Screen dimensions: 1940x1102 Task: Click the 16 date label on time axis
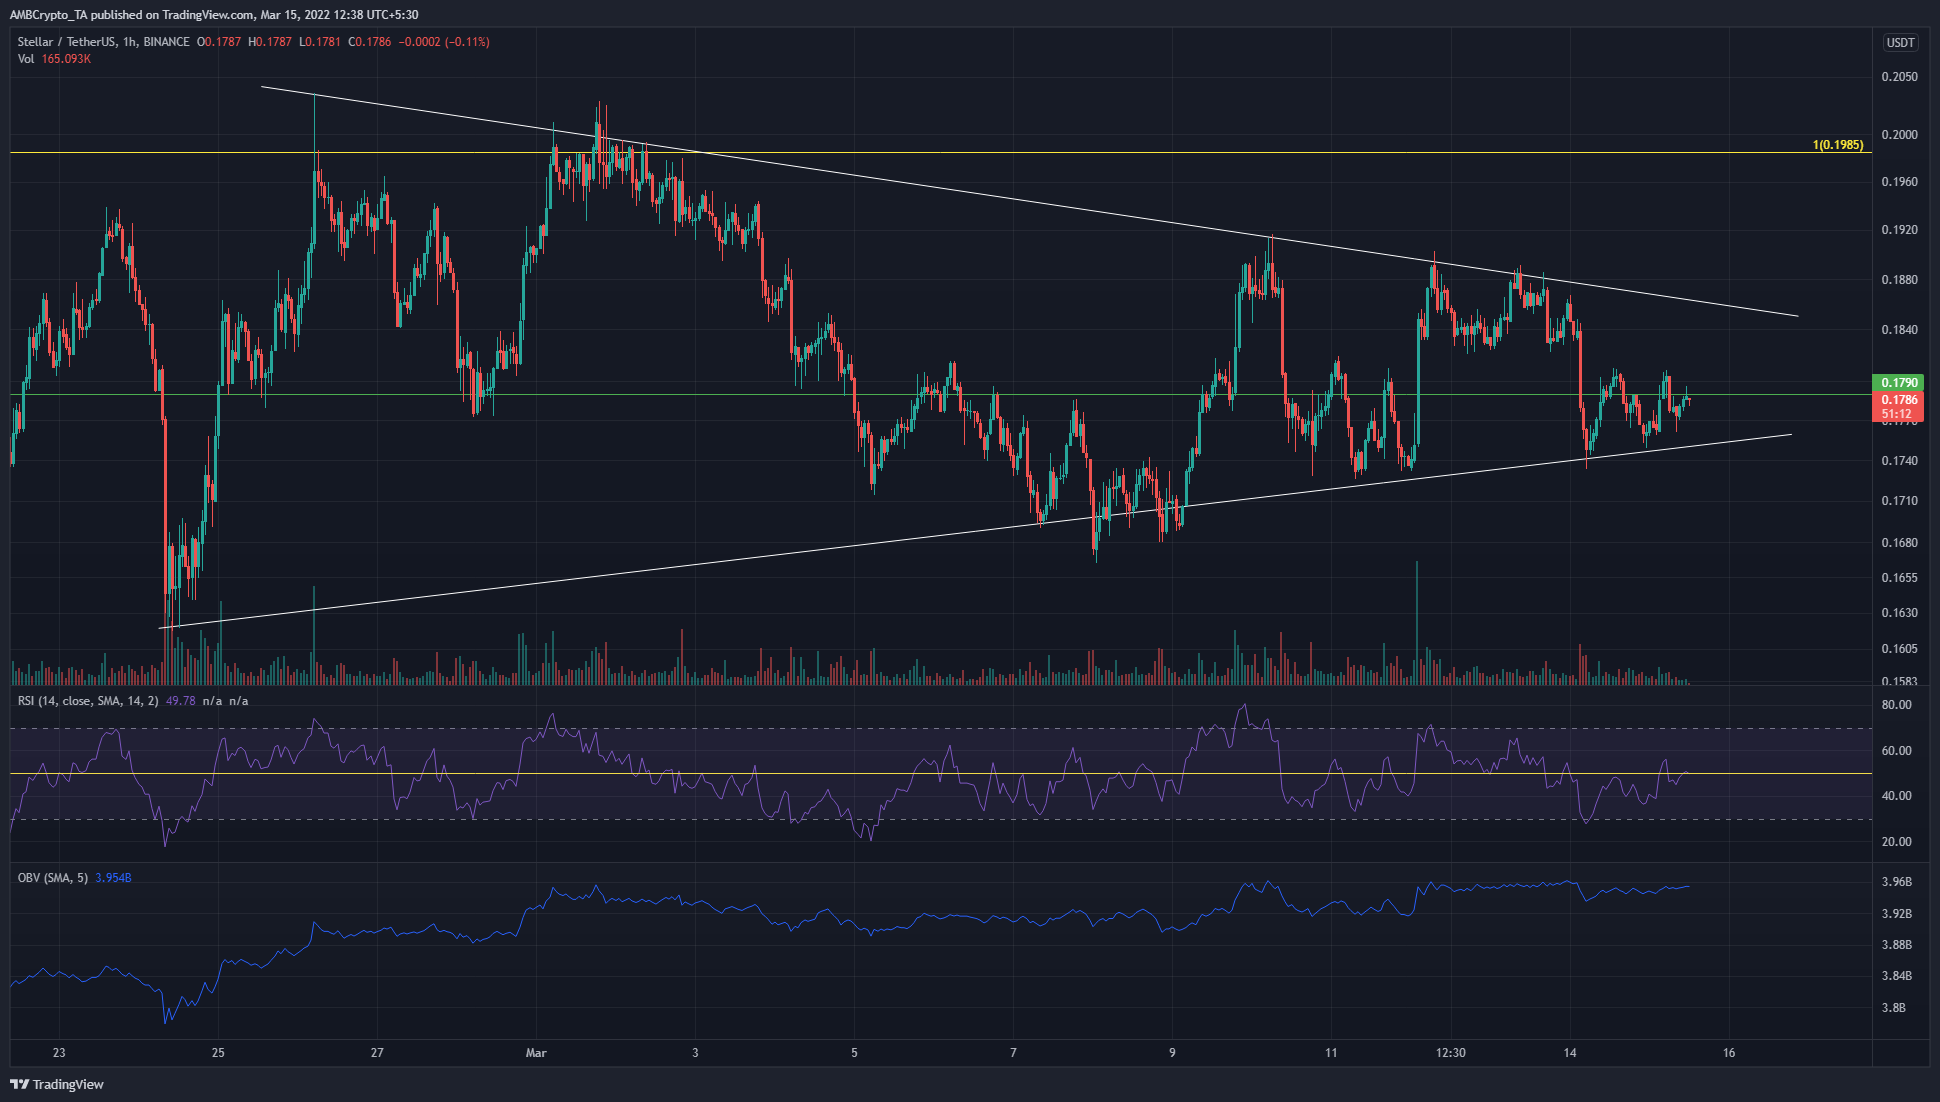click(1729, 1052)
